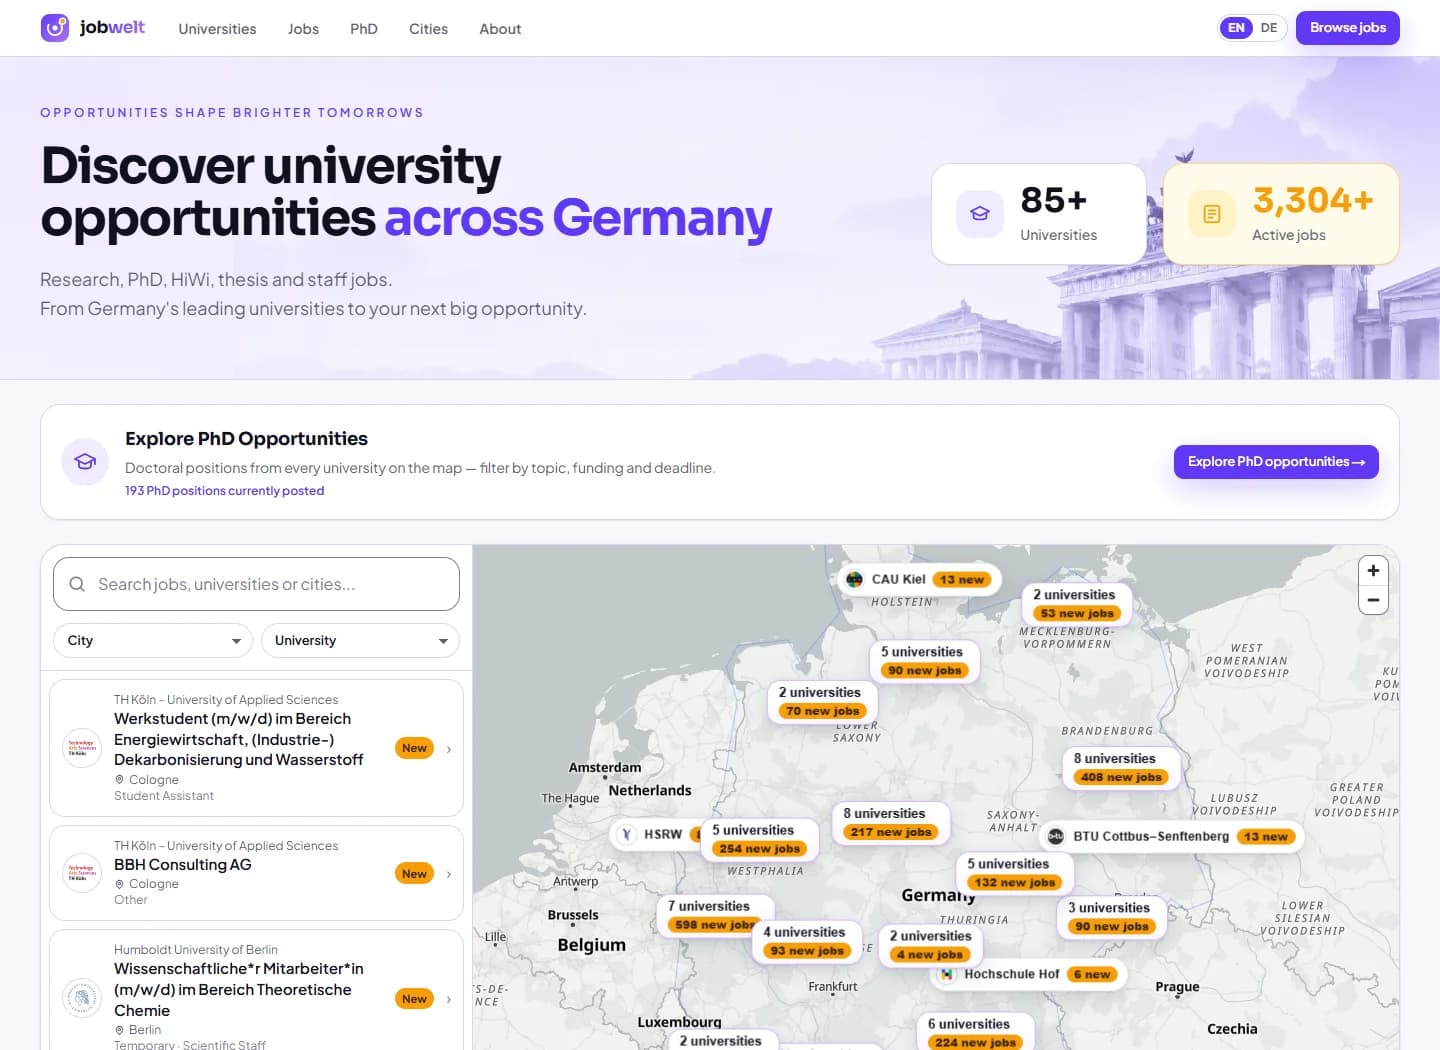Zoom in on the map with the plus button
The image size is (1440, 1050).
point(1373,570)
